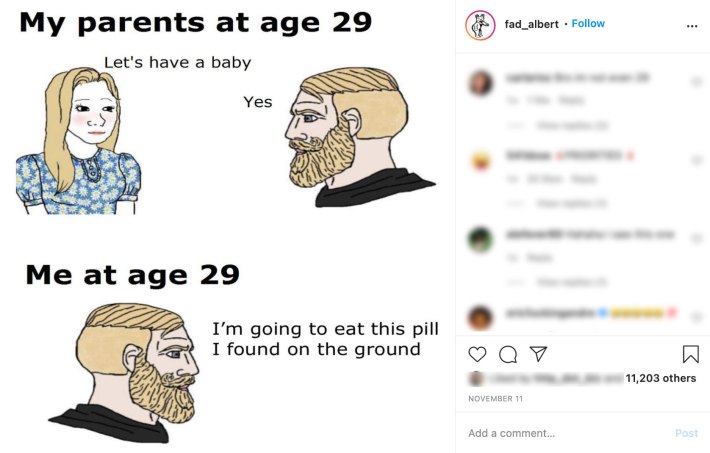
Task: Open the more options ellipsis menu
Action: point(692,25)
